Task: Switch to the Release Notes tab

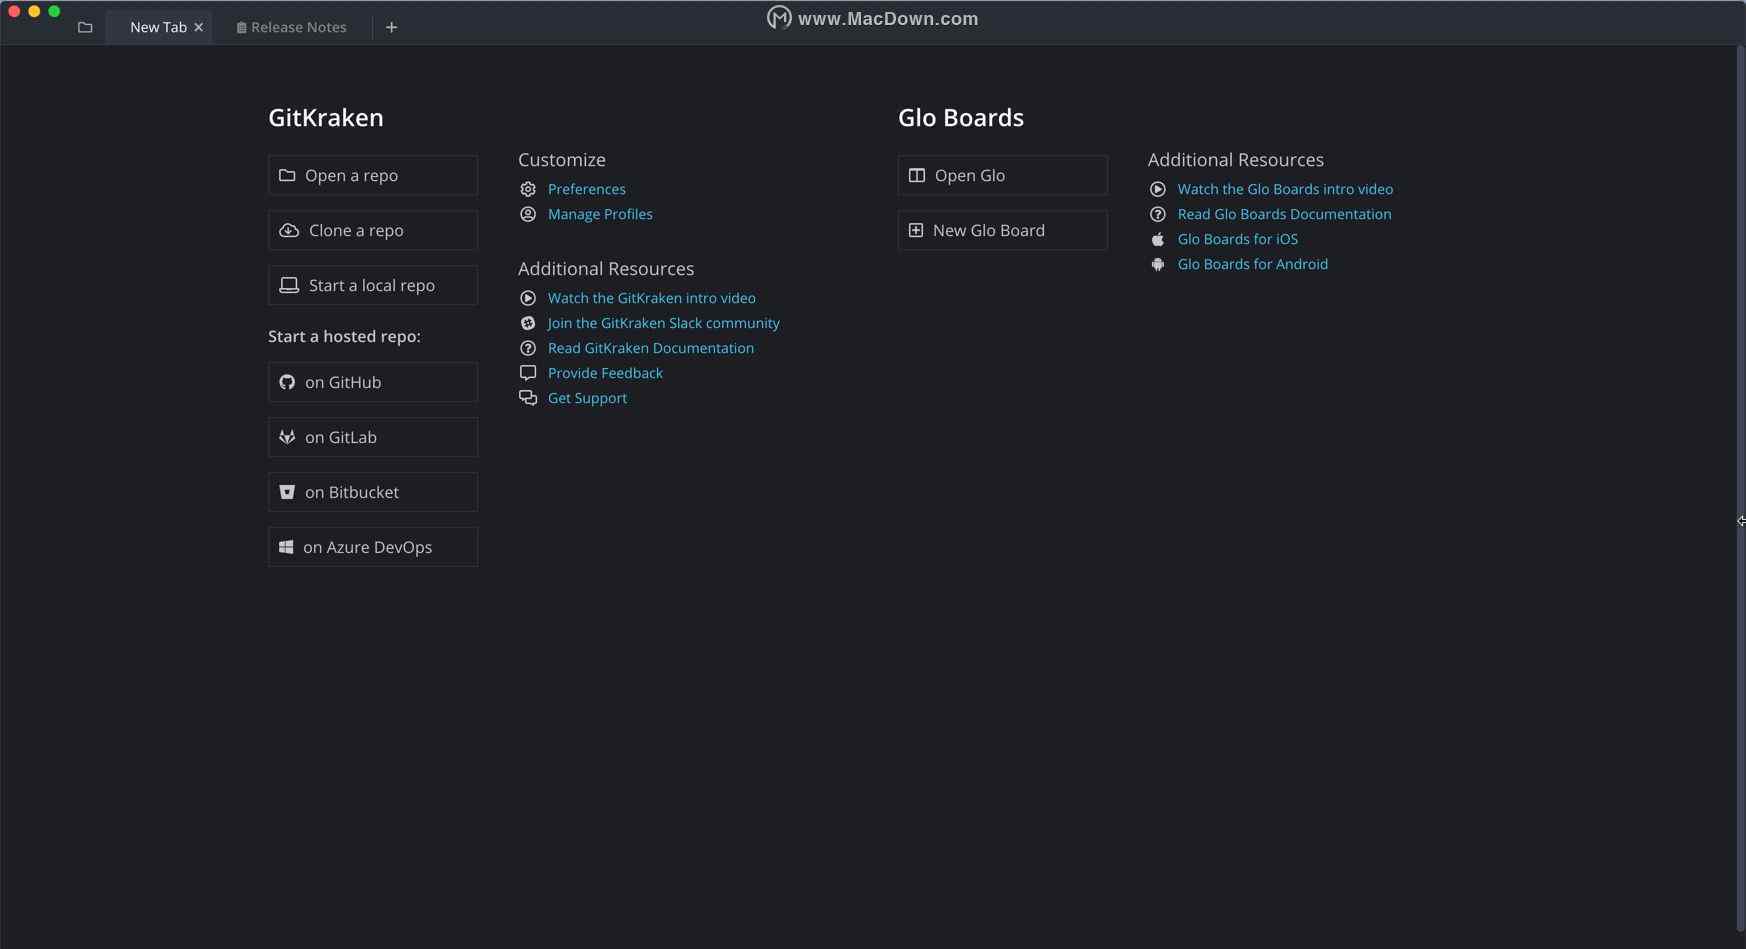Action: tap(291, 27)
